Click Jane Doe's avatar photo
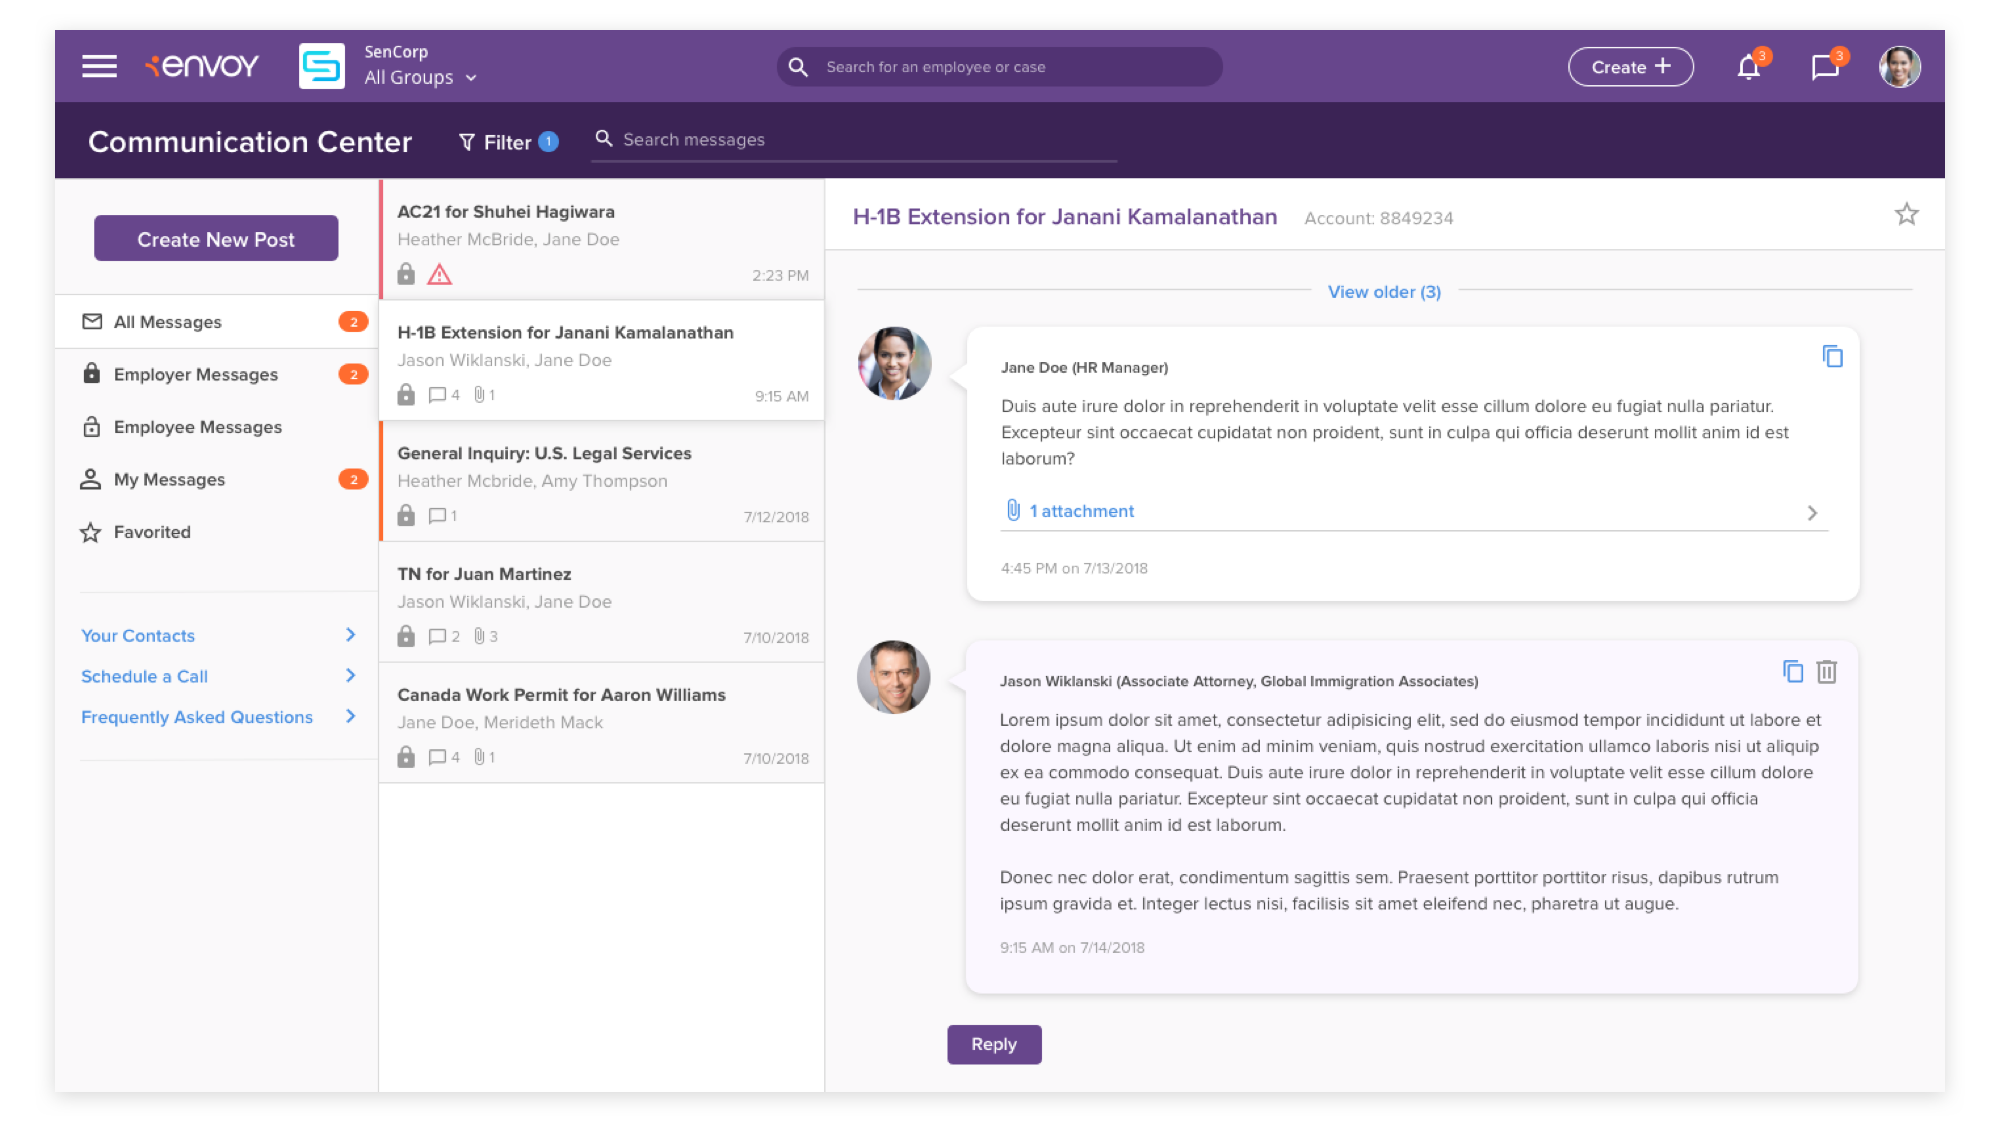The image size is (2000, 1139). [894, 363]
